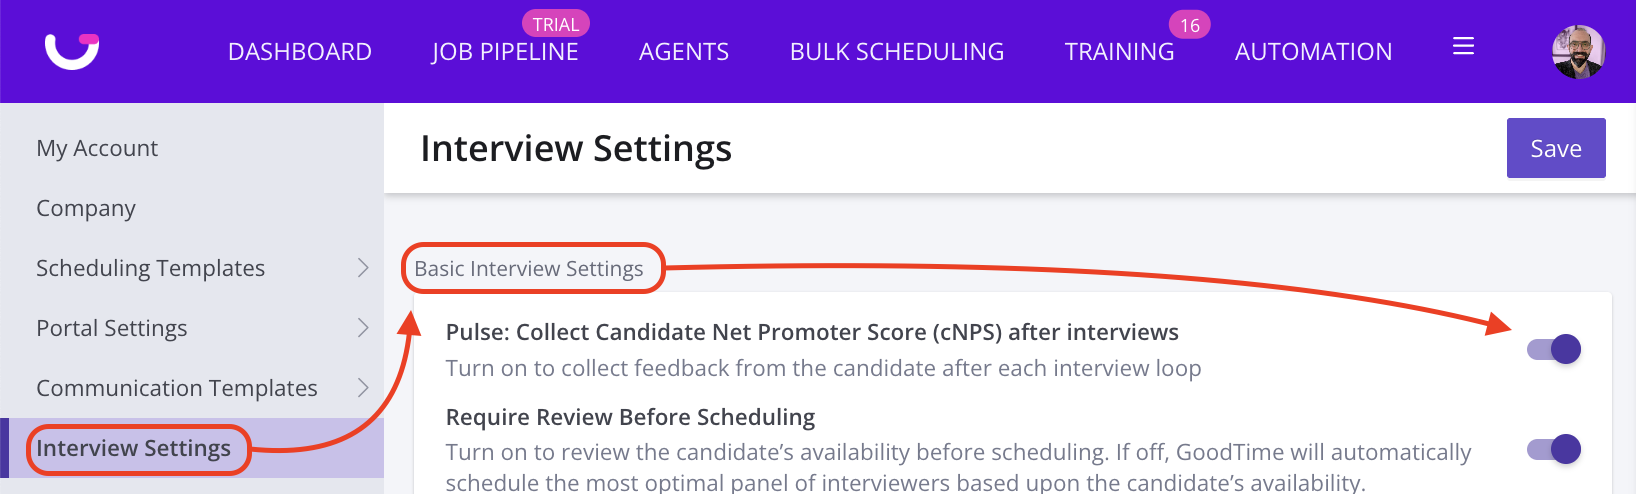Navigate to the Automation tab
This screenshot has width=1636, height=494.
(x=1313, y=52)
